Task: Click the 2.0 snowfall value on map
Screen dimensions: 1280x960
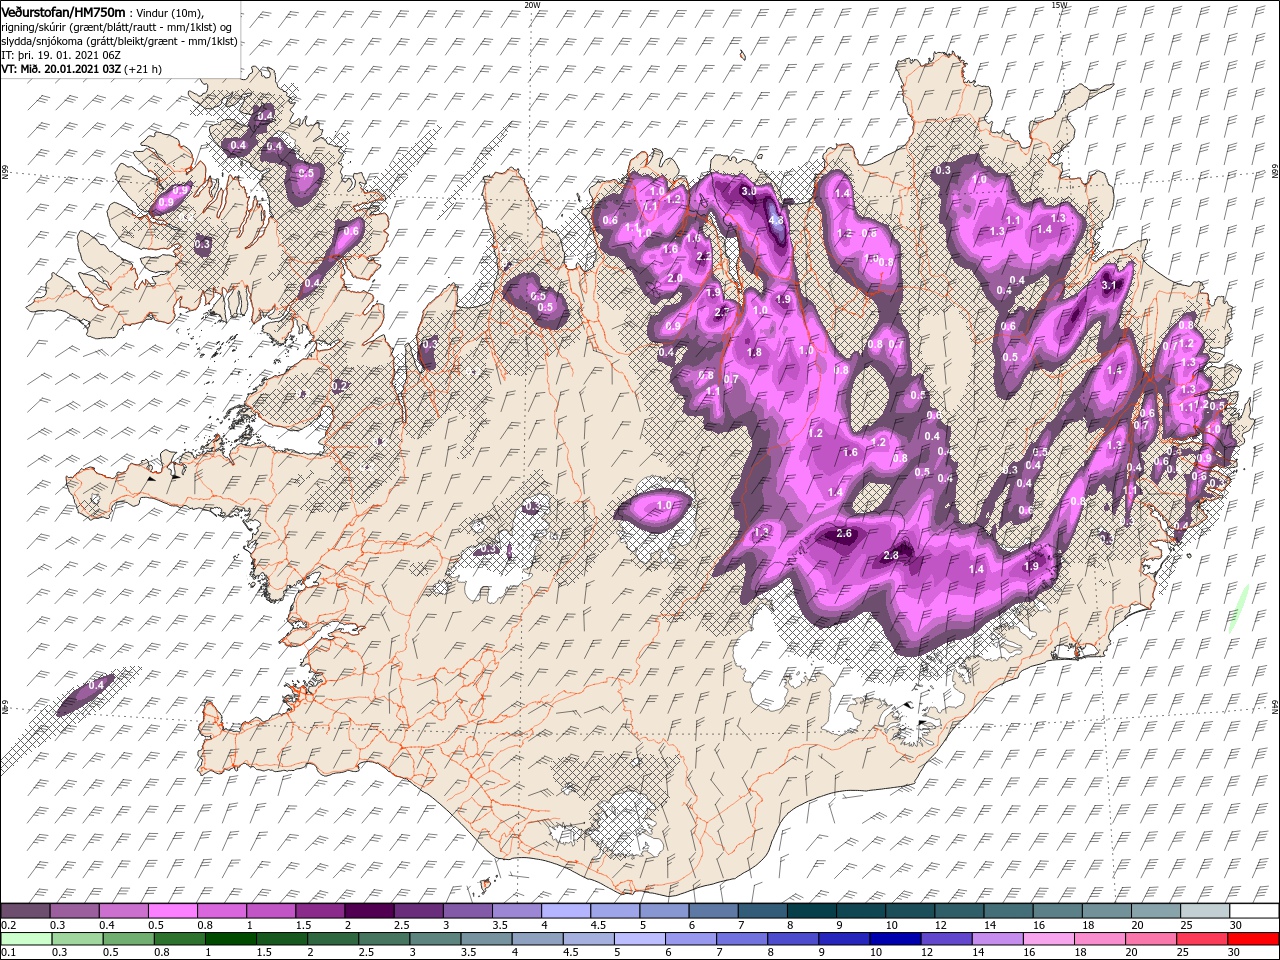Action: (675, 279)
